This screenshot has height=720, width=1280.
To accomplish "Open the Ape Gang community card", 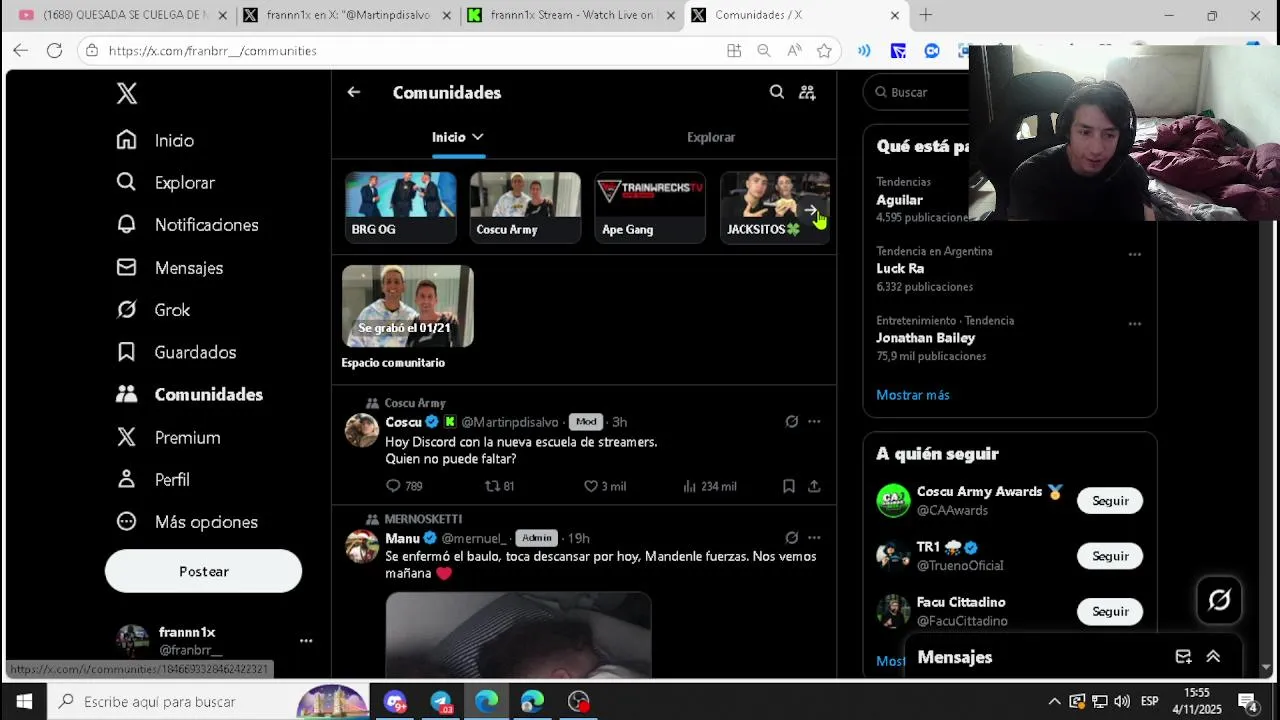I will 650,207.
